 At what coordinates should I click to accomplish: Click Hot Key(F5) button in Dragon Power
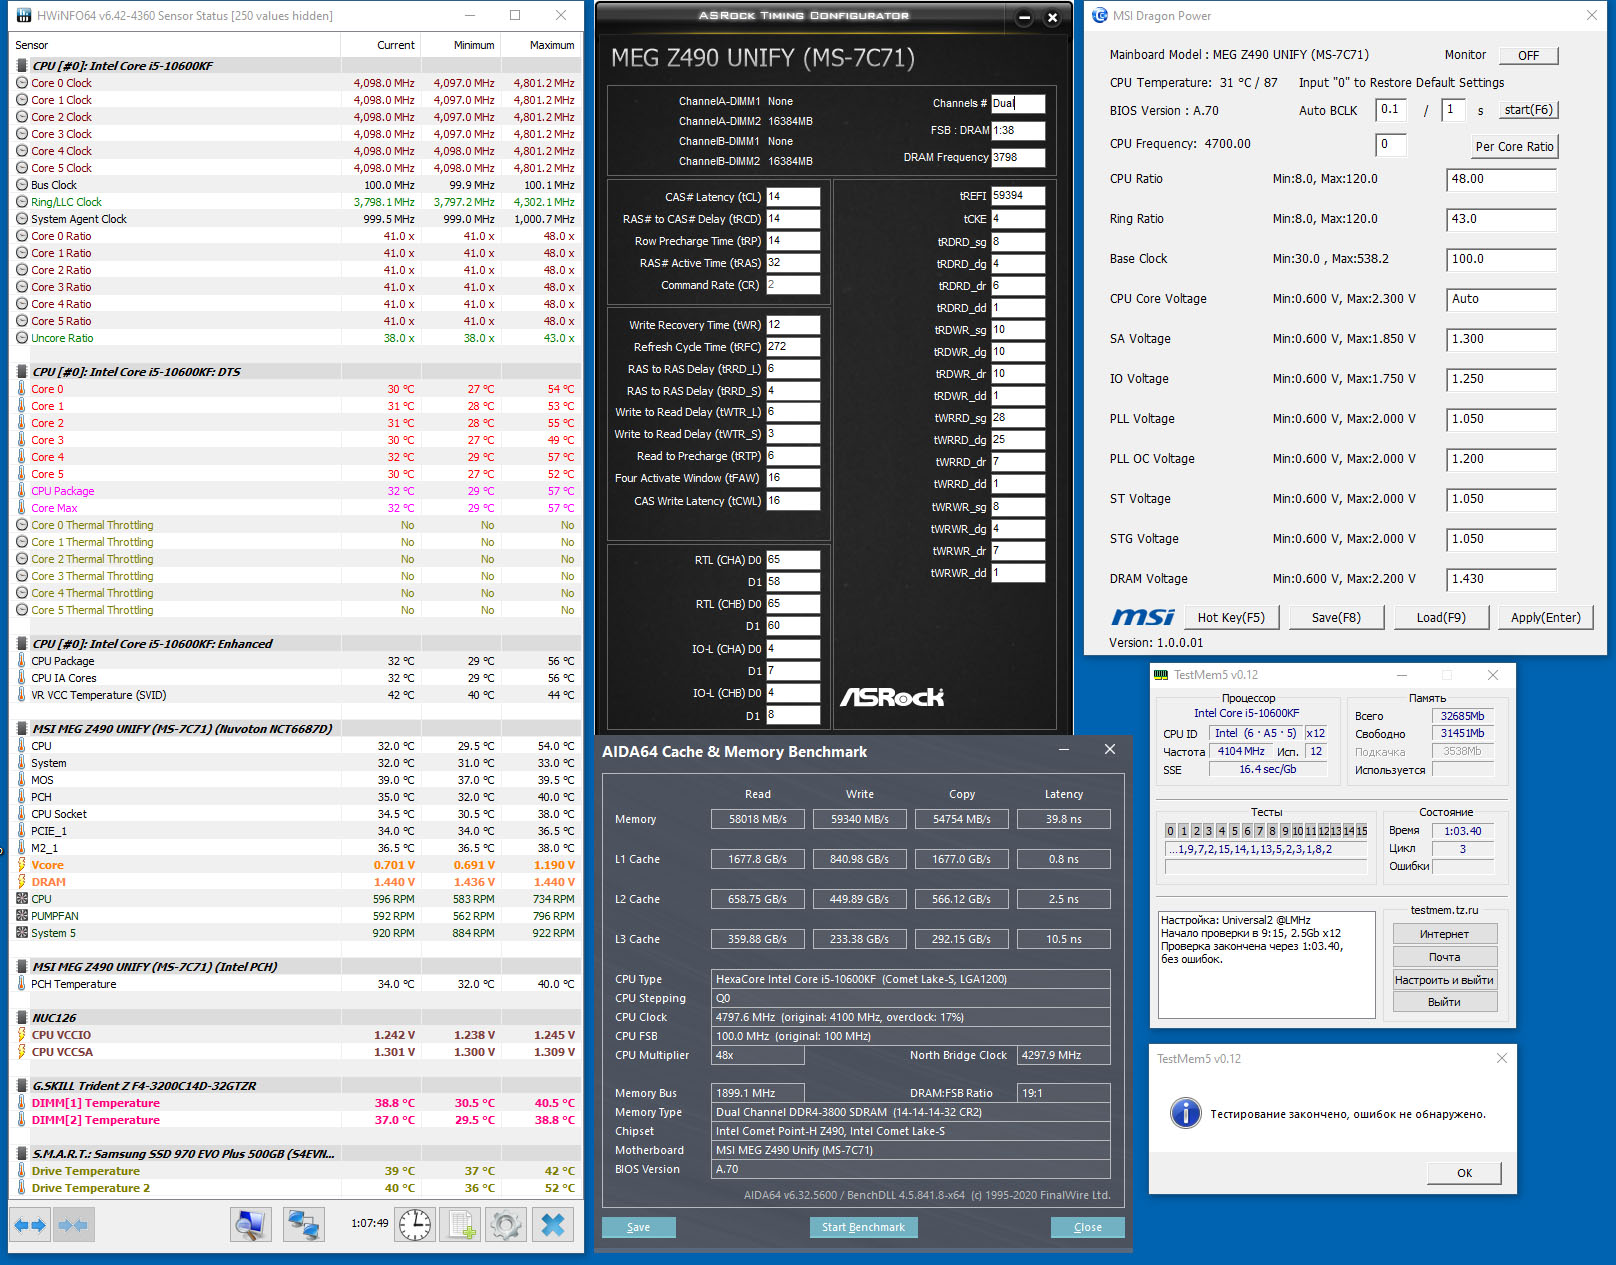tap(1231, 618)
